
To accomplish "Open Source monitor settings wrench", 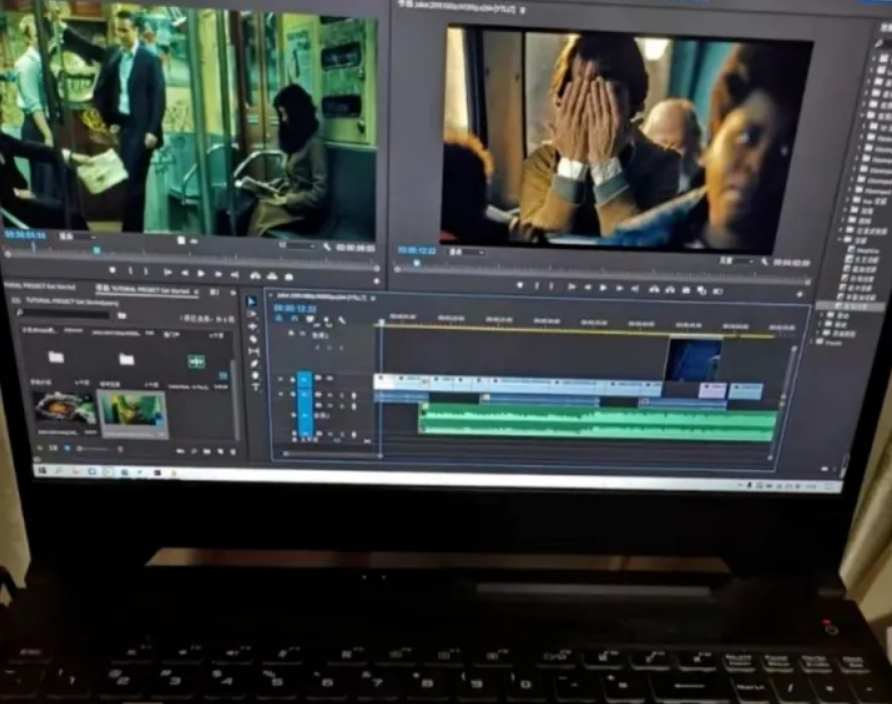I will click(327, 247).
